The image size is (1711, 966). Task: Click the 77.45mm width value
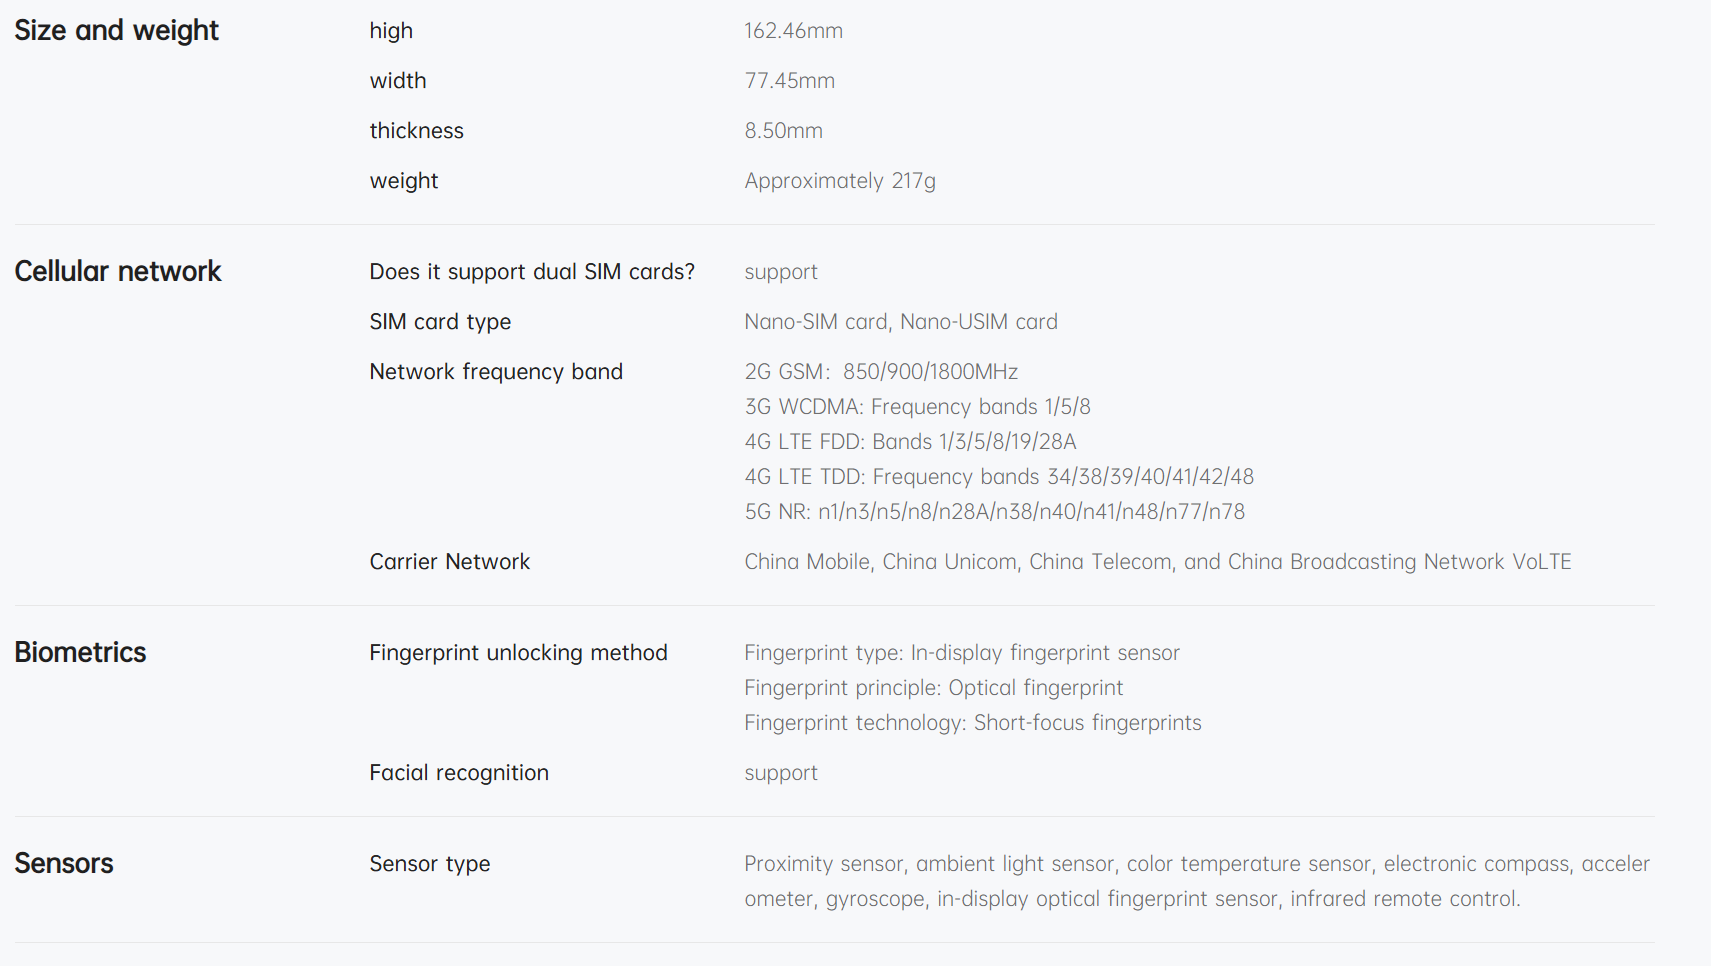(x=789, y=81)
